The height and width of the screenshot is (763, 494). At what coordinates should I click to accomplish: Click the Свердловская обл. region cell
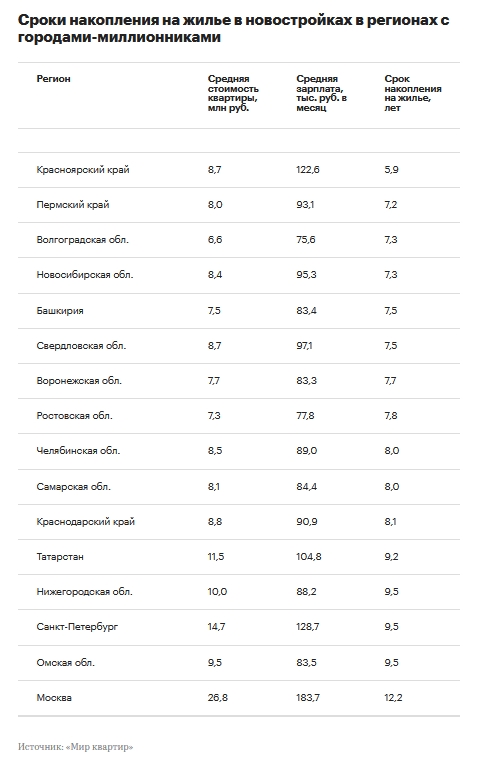(x=81, y=346)
